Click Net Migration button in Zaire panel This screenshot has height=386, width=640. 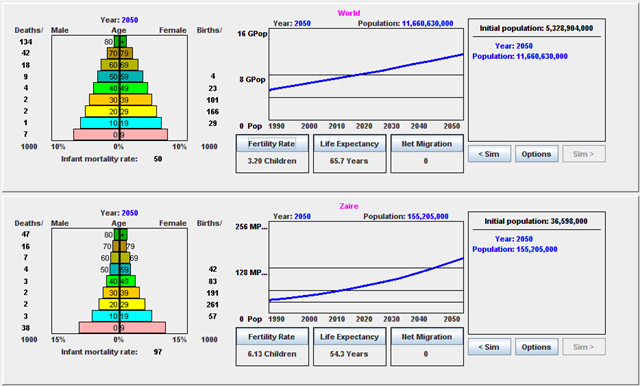[427, 337]
